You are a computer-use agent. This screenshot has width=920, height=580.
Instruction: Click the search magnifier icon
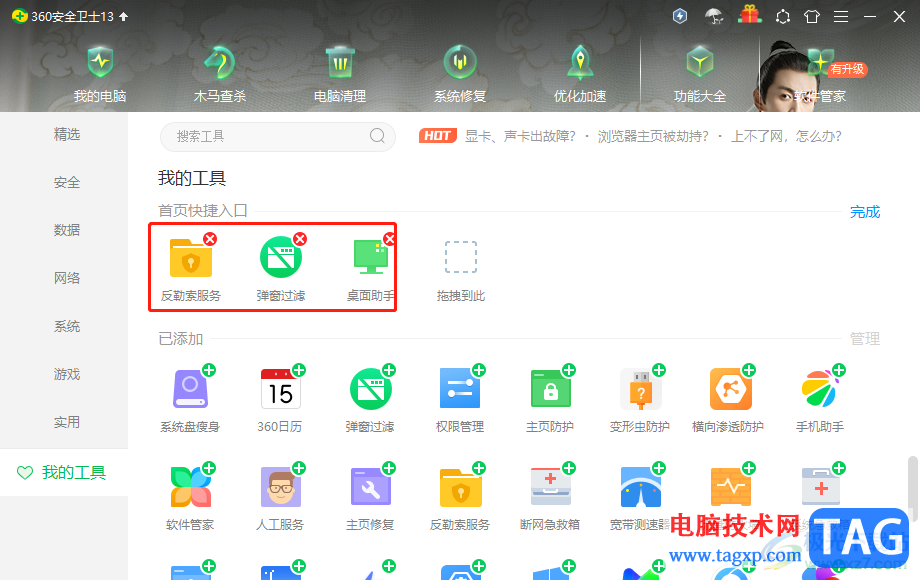pos(377,136)
